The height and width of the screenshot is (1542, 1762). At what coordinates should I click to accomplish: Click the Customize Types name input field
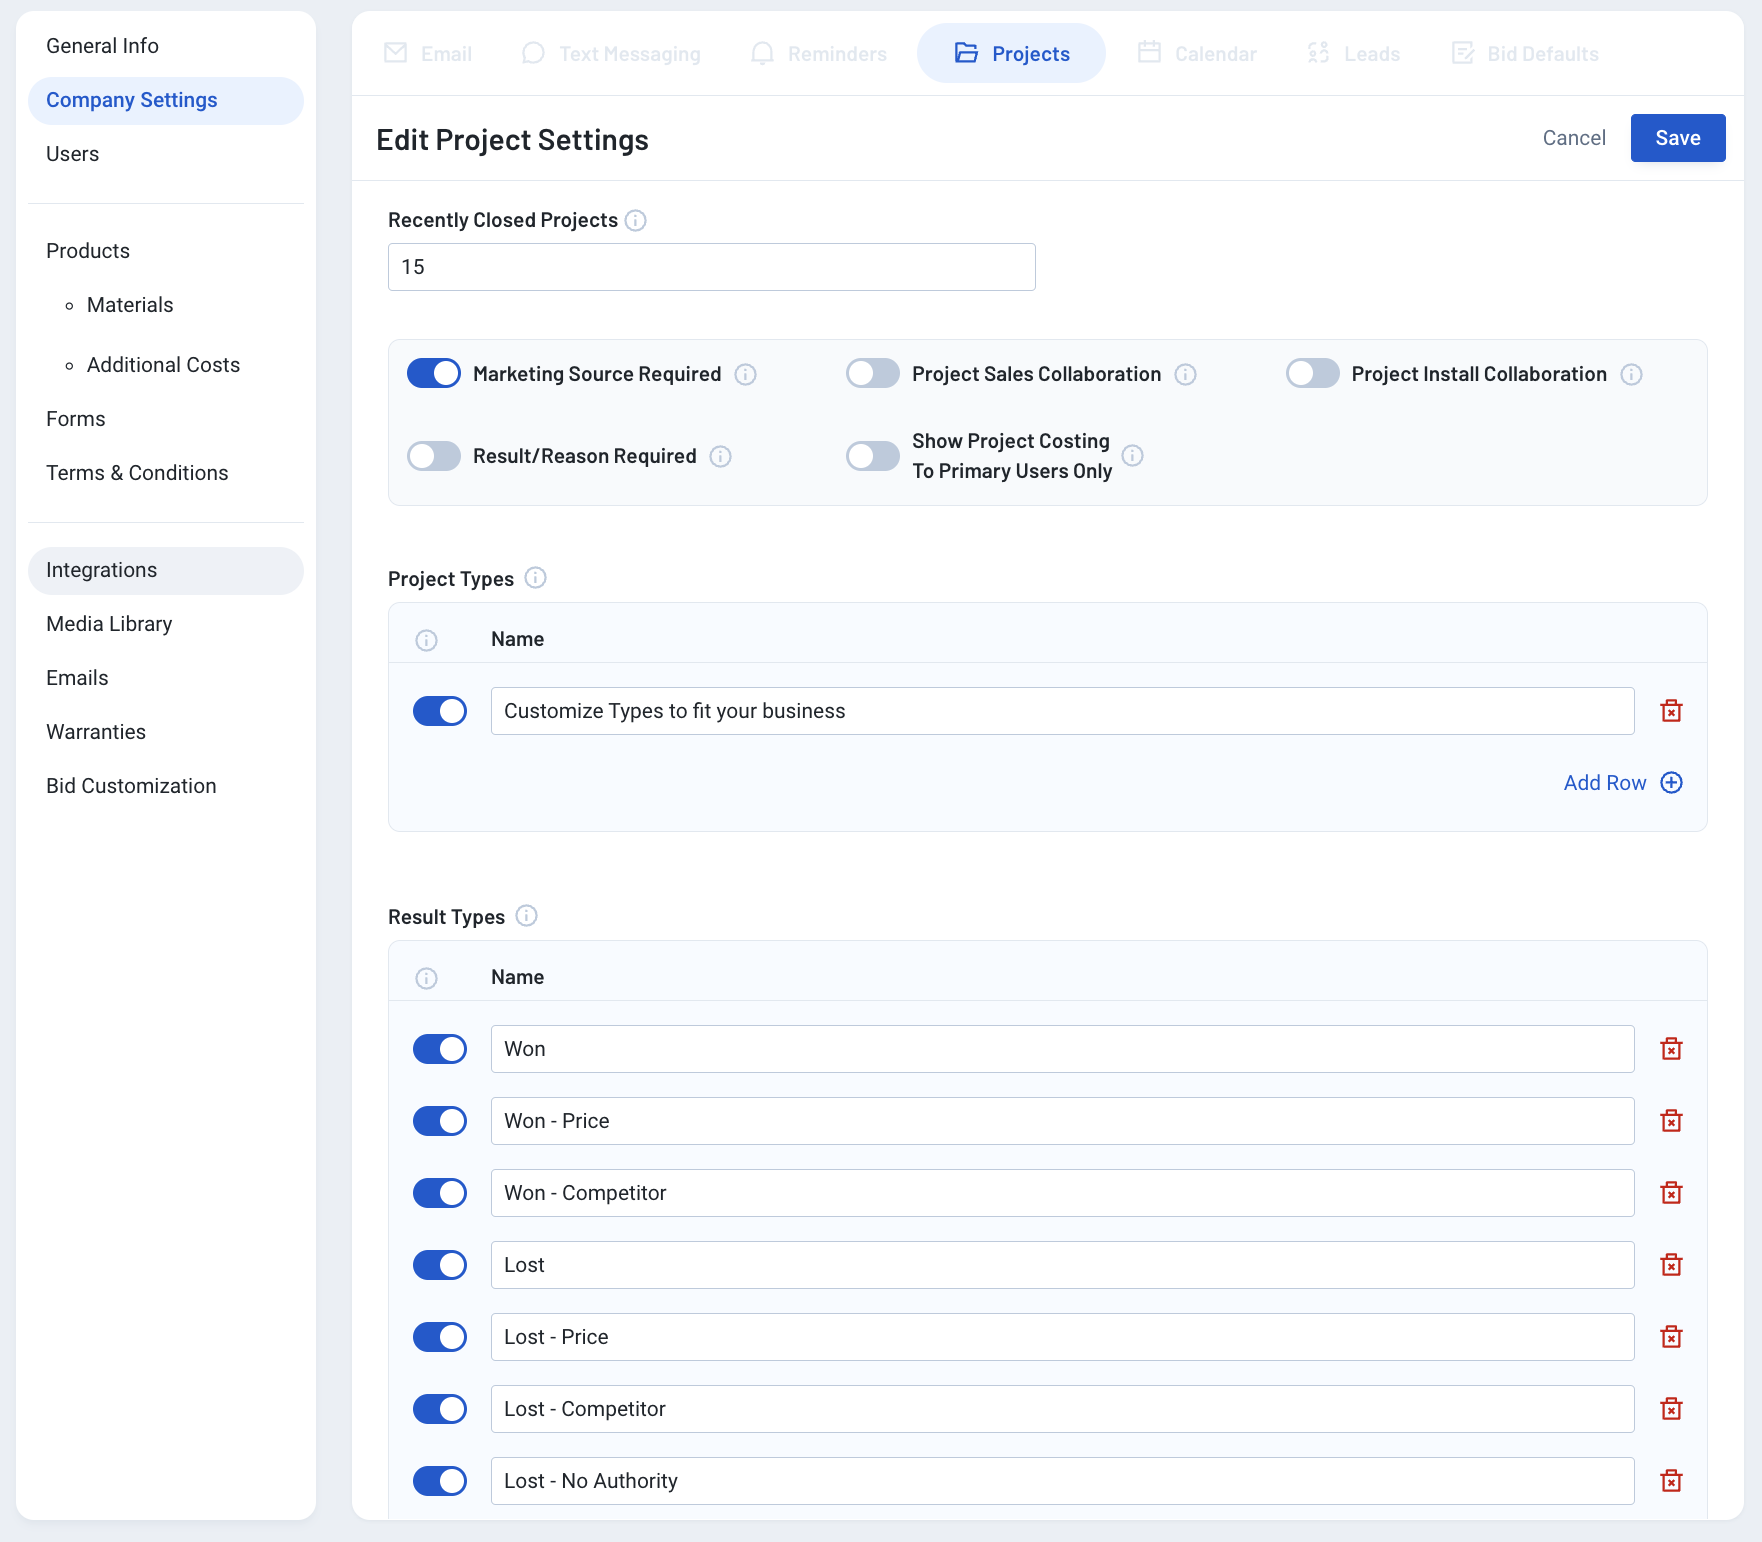coord(1063,711)
